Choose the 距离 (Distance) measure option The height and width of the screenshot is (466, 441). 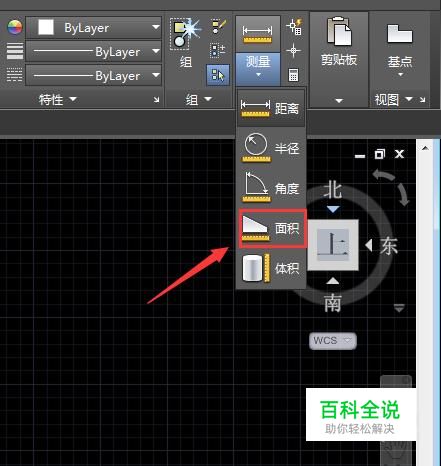(x=271, y=108)
